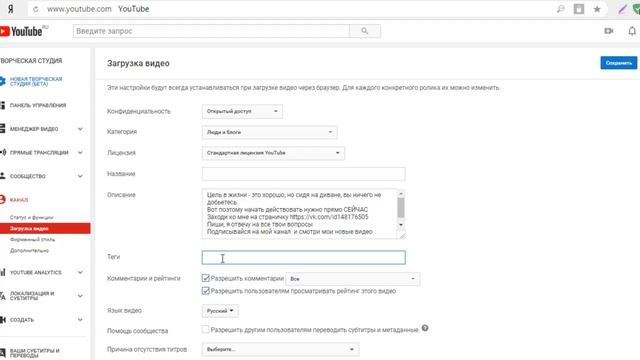The image size is (640, 360).
Task: Click the reader mode icon in address bar
Action: (x=579, y=9)
